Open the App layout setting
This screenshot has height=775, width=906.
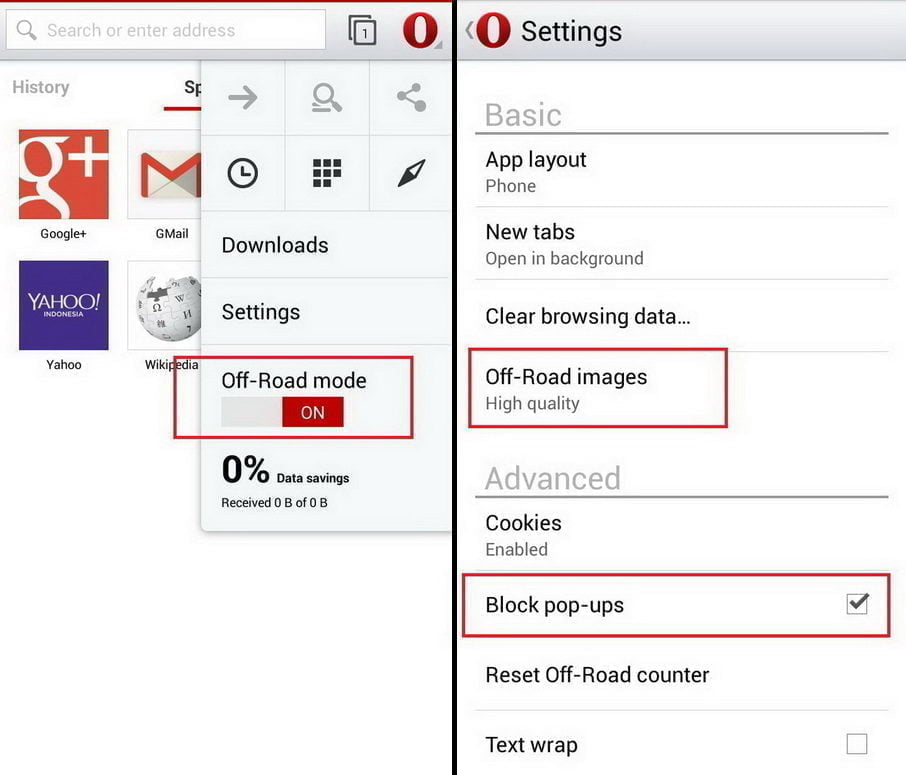pos(682,172)
